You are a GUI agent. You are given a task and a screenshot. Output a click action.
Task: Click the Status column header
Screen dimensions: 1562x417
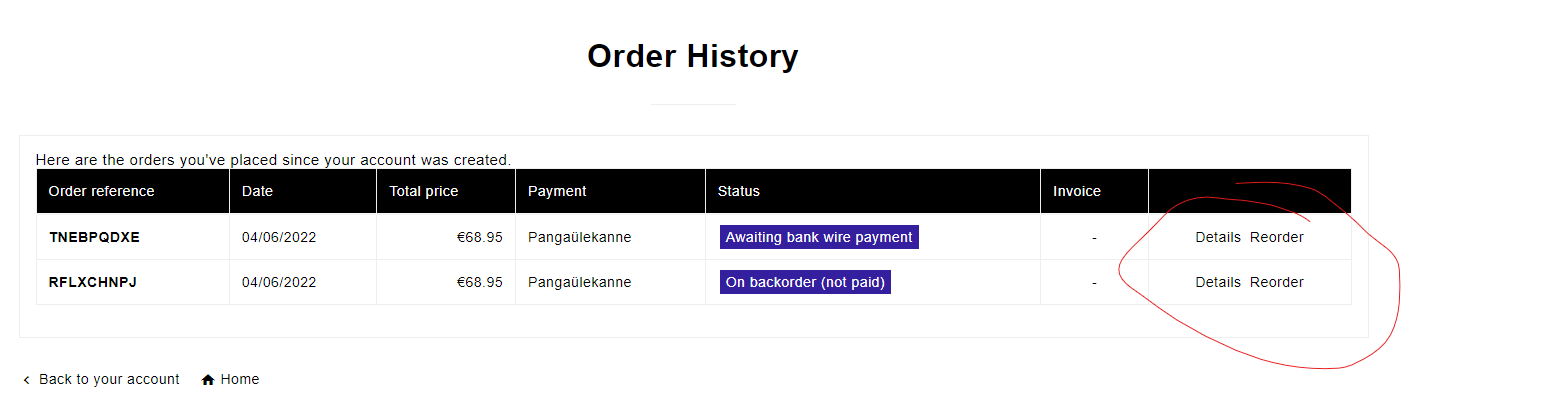coord(738,191)
